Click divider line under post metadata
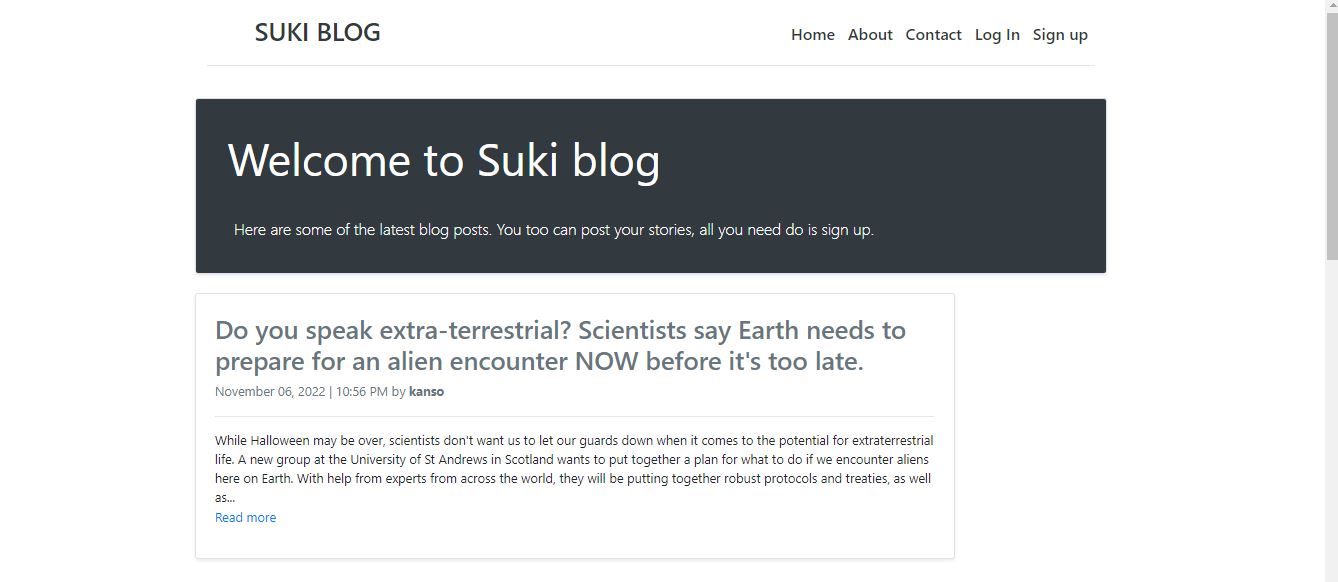This screenshot has height=582, width=1338. tap(574, 416)
